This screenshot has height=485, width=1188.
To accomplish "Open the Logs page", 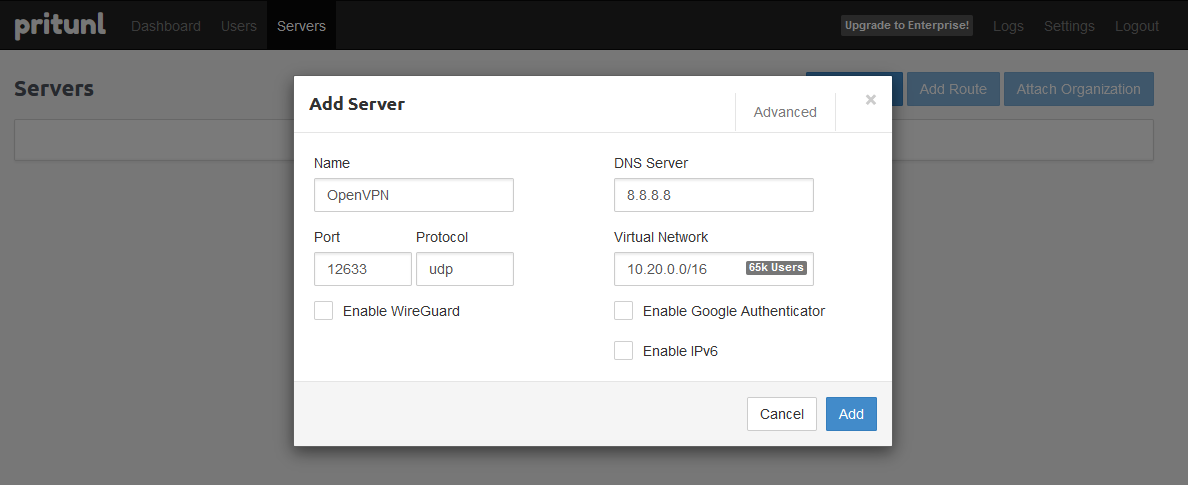I will (1008, 26).
